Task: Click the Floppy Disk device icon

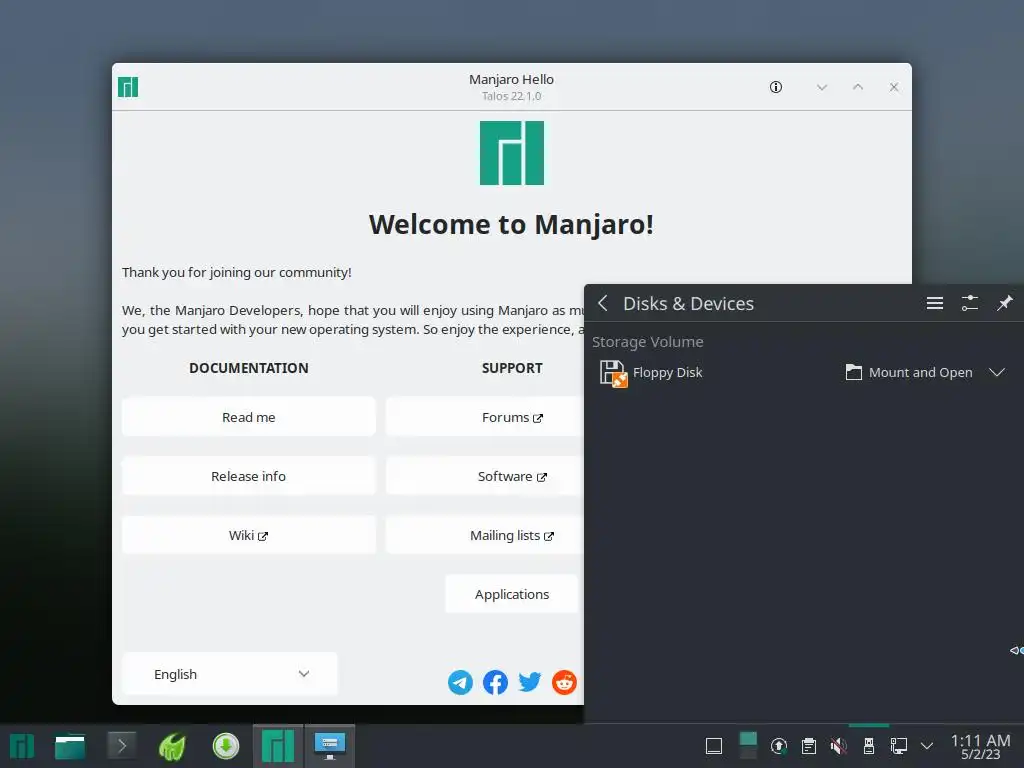Action: 613,373
